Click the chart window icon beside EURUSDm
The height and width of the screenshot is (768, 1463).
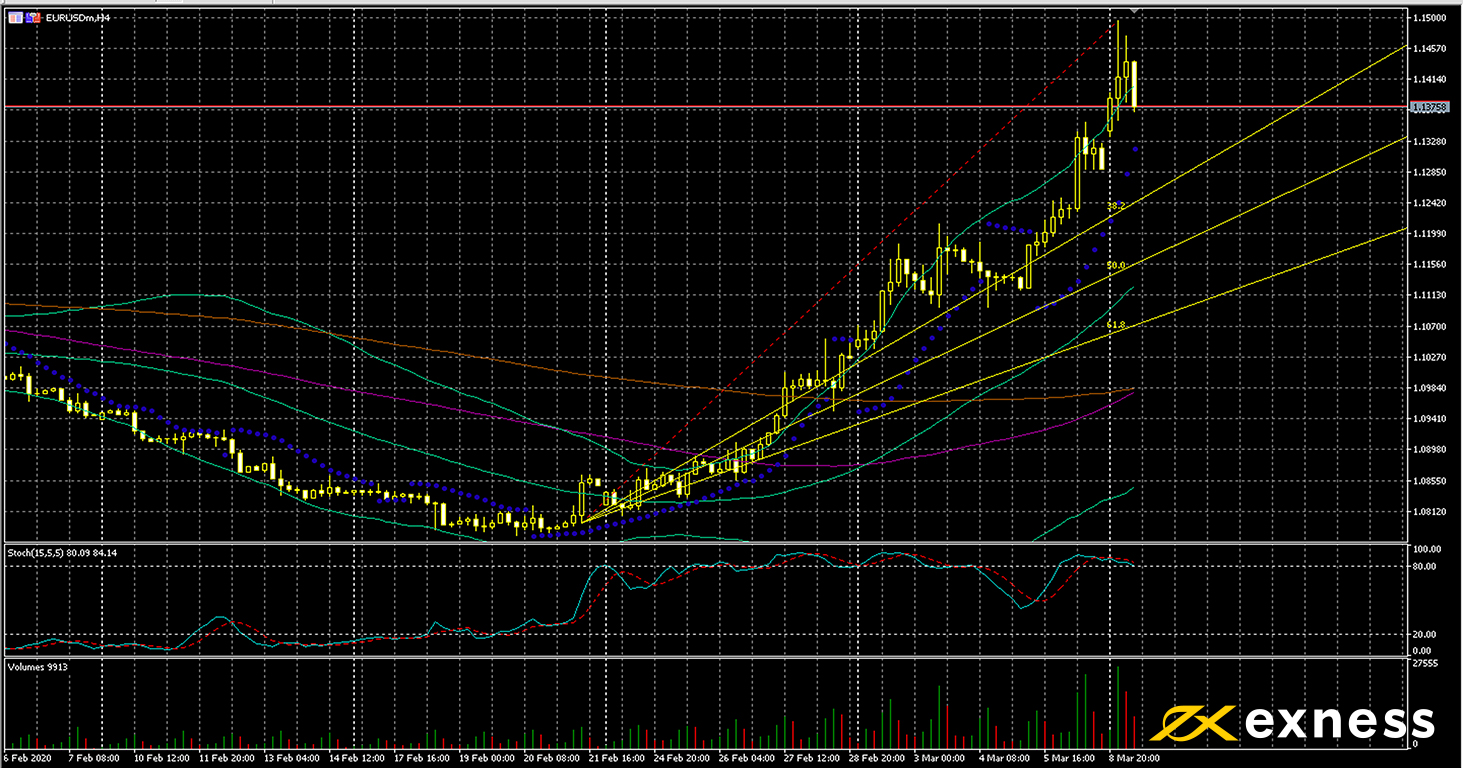tap(16, 17)
